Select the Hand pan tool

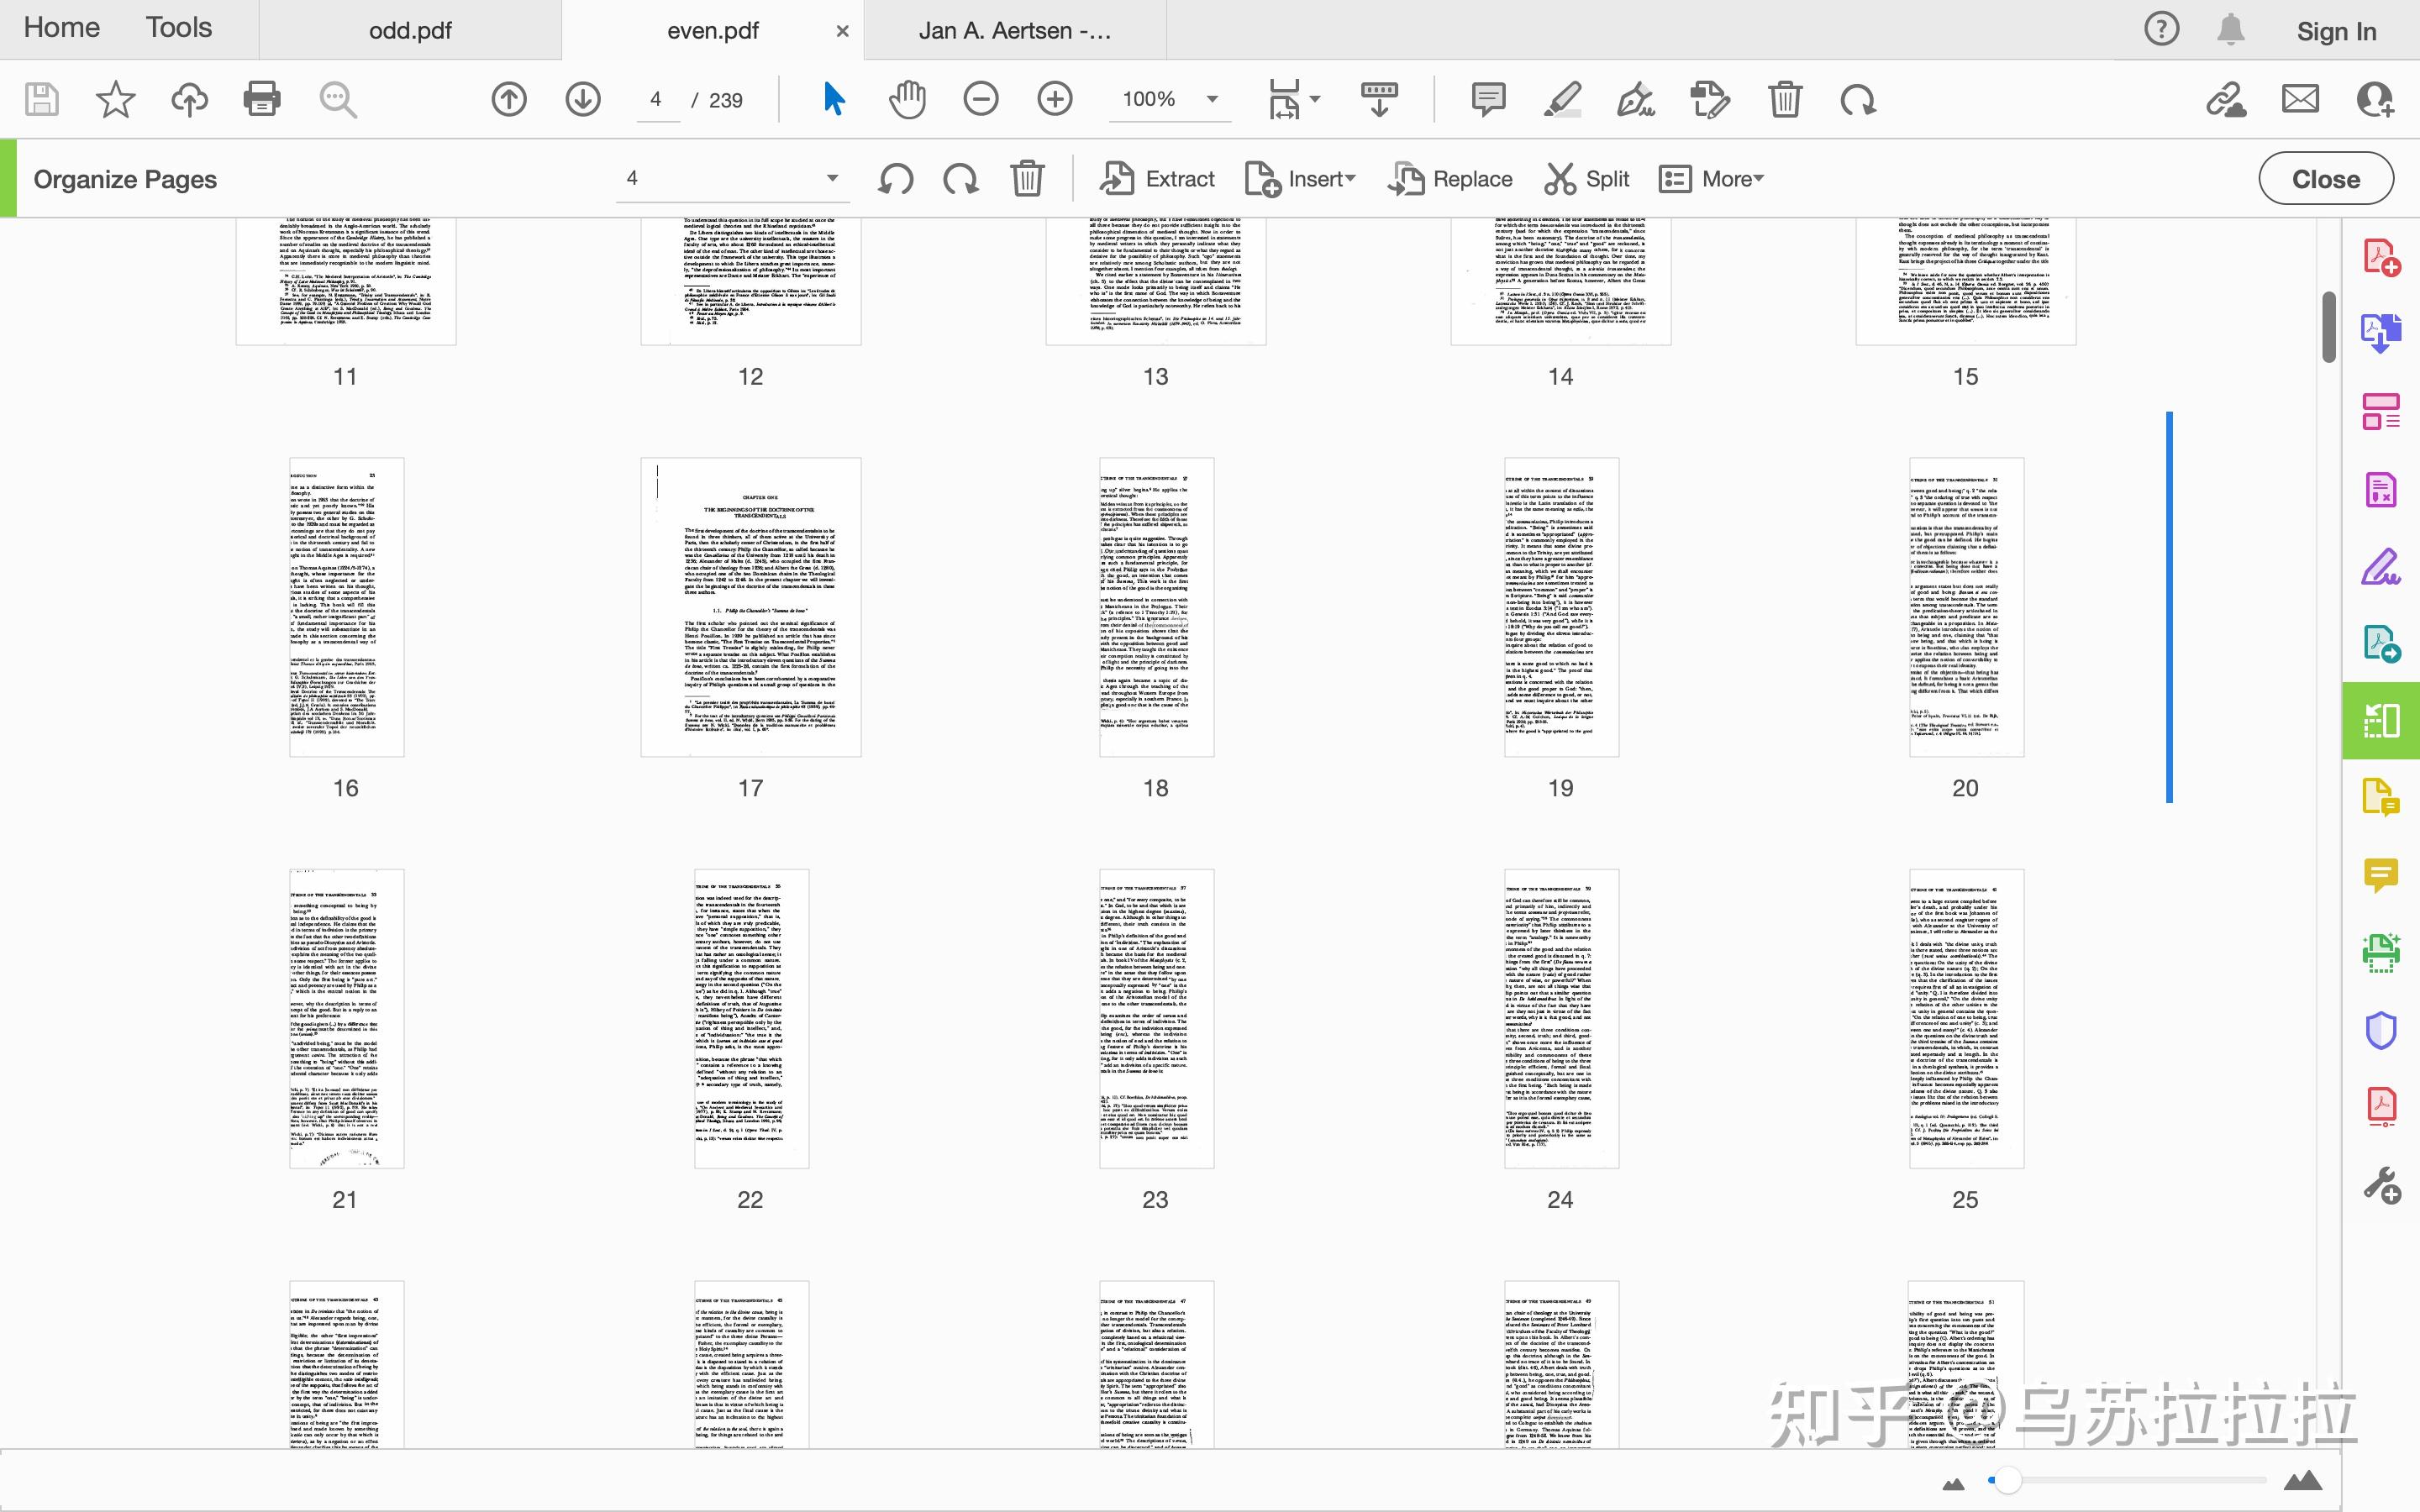tap(907, 99)
